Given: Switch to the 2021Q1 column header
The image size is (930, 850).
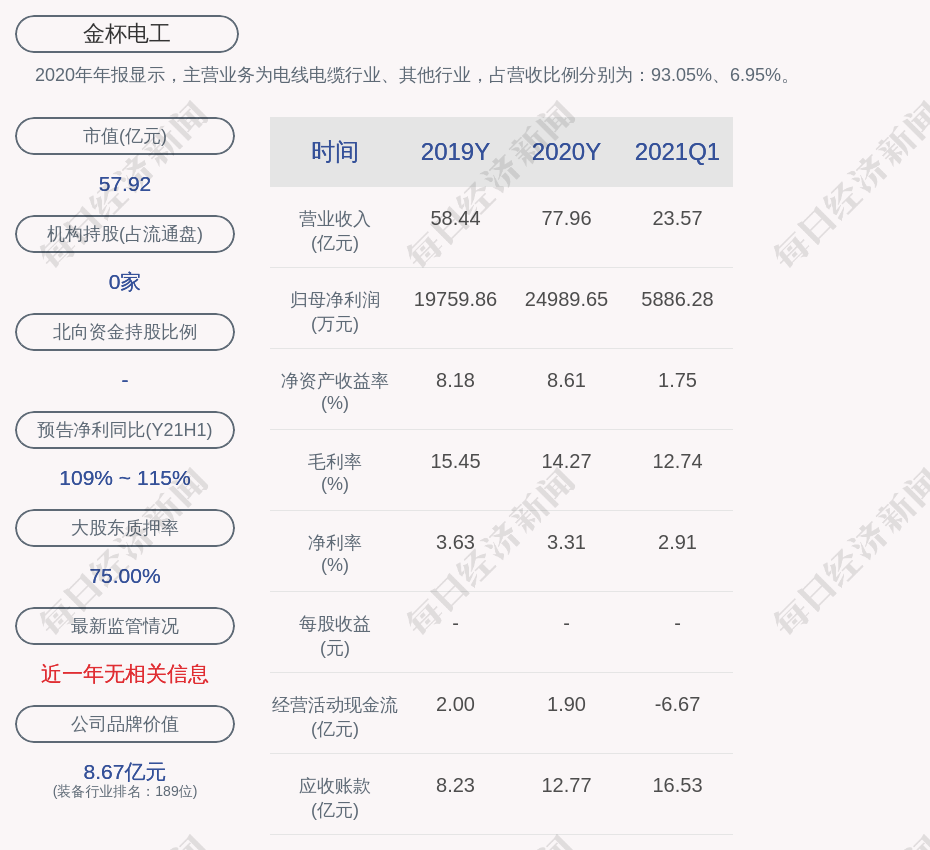Looking at the screenshot, I should tap(677, 152).
